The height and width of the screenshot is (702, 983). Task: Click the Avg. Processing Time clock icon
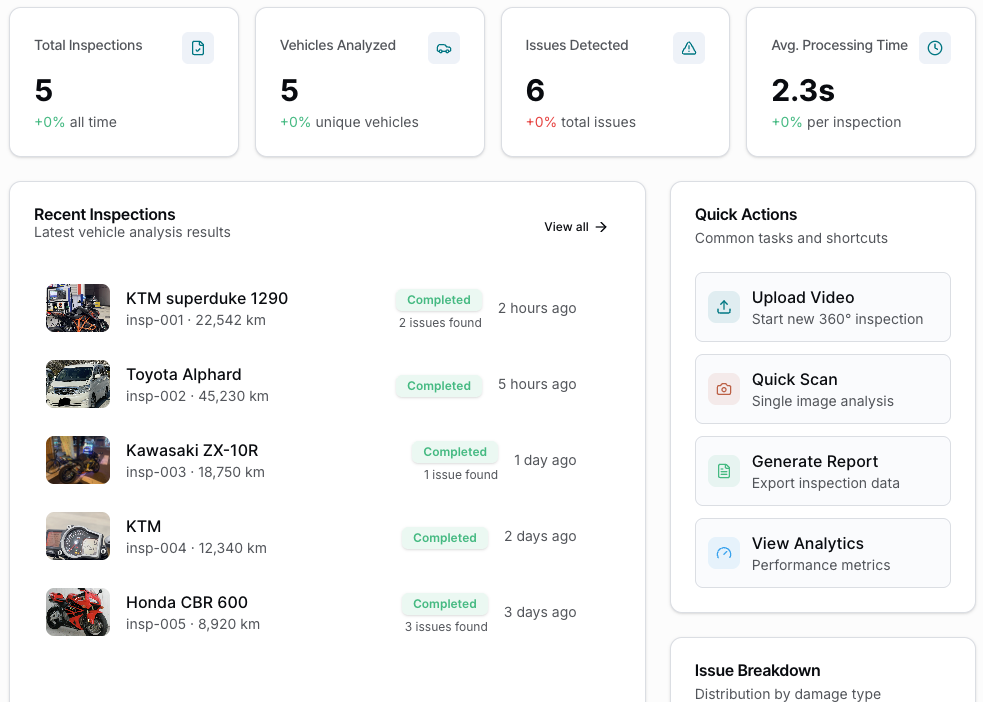click(x=935, y=48)
